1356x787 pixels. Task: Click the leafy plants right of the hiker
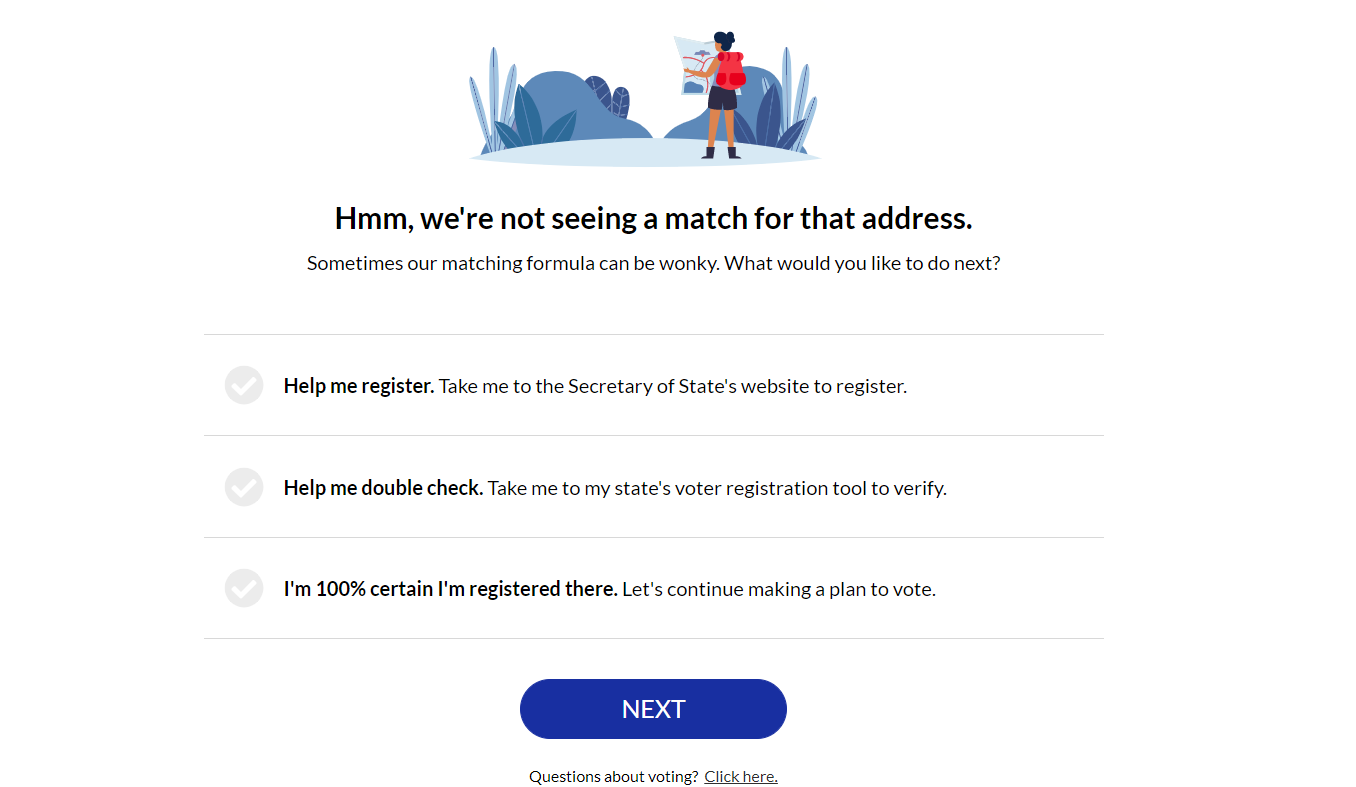pyautogui.click(x=787, y=105)
